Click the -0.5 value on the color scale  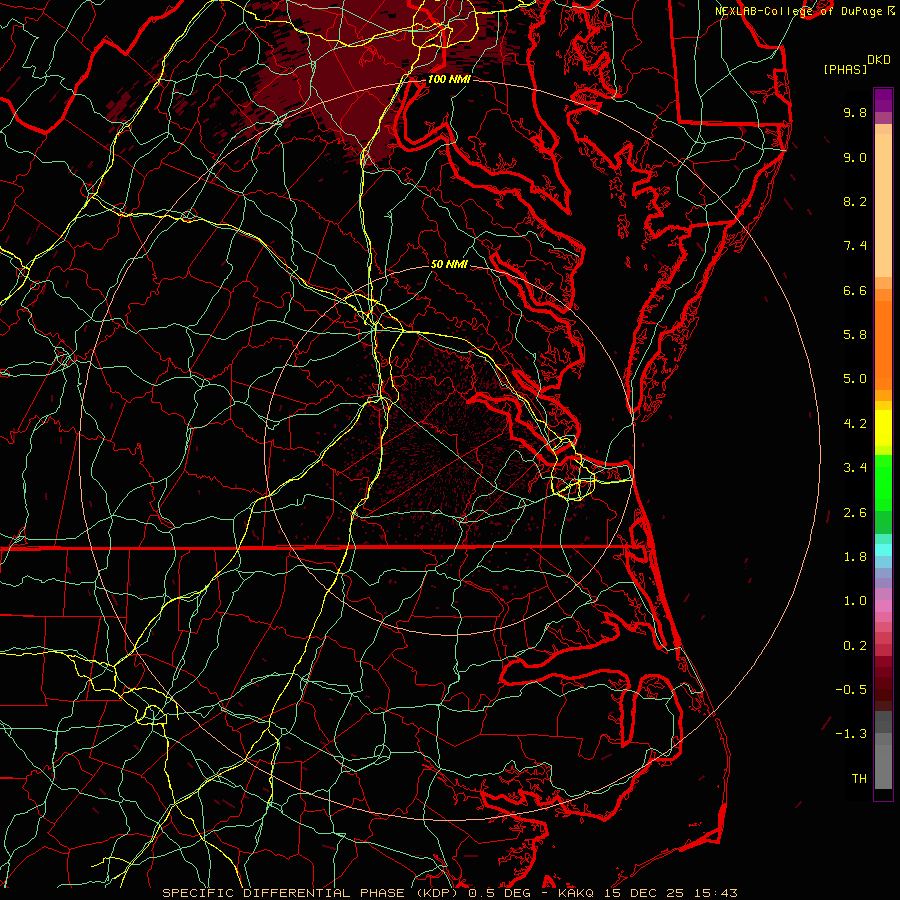(x=851, y=690)
